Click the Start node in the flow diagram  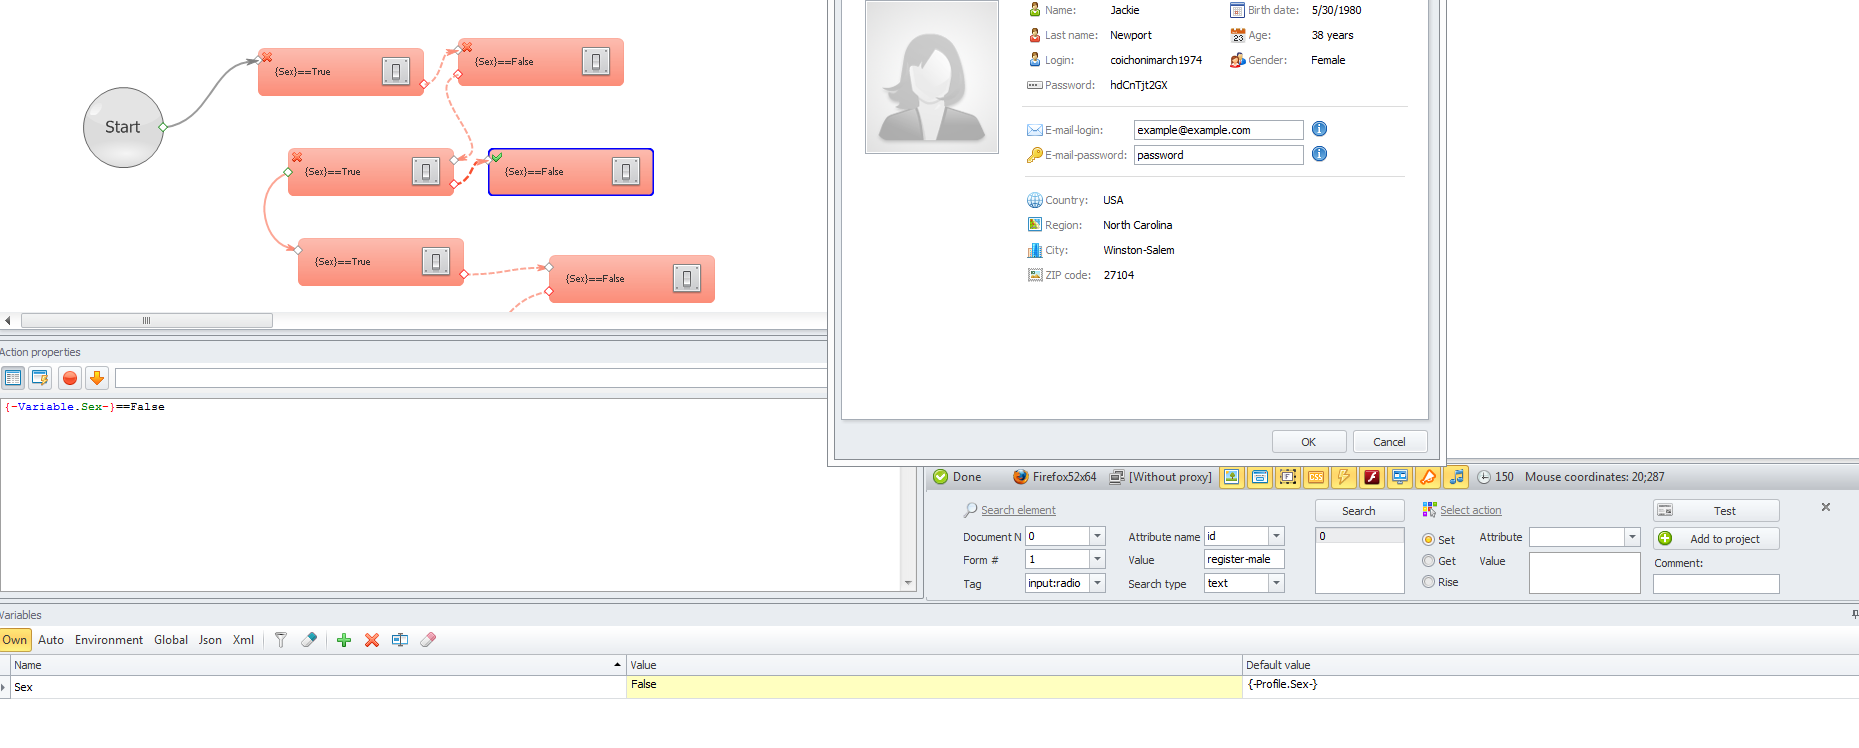point(123,127)
